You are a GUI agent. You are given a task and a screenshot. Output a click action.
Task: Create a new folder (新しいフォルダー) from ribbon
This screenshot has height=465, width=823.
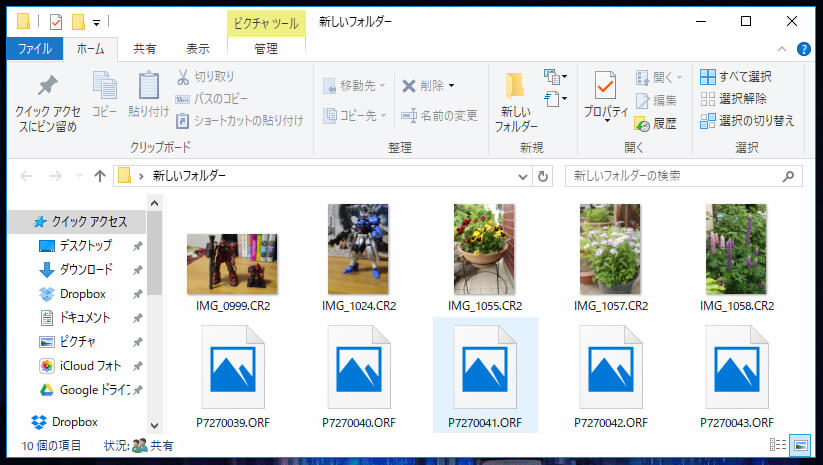point(515,102)
